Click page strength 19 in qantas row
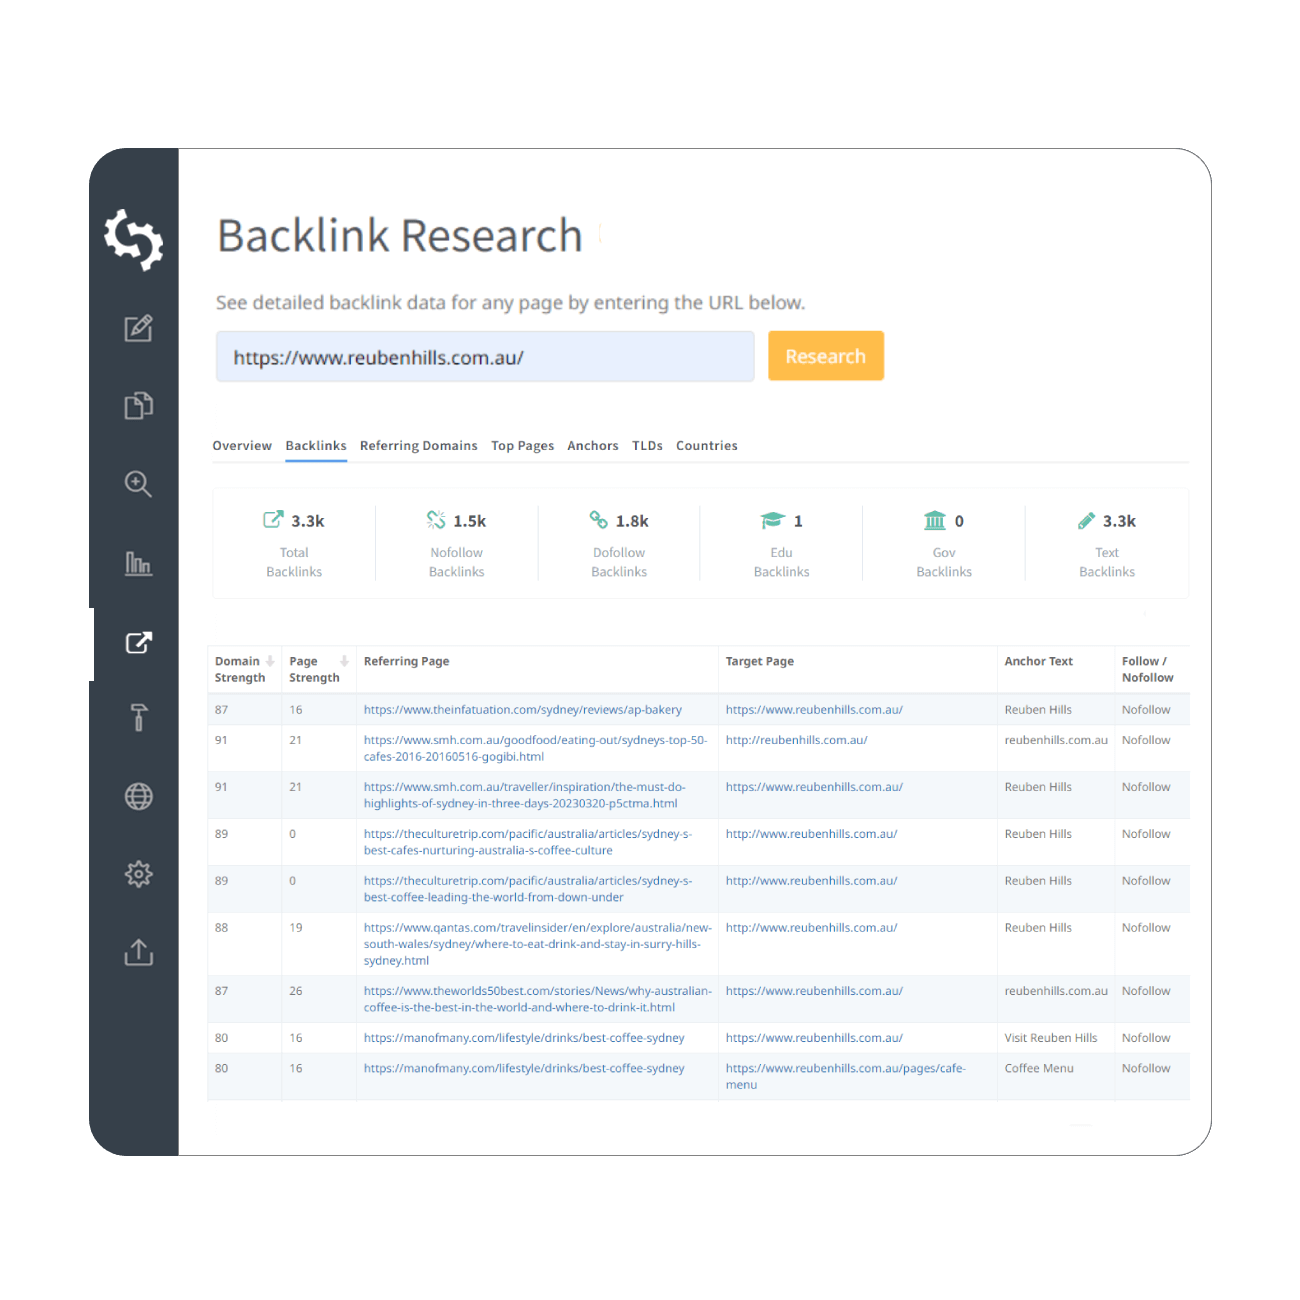The width and height of the screenshot is (1300, 1300). click(x=296, y=928)
